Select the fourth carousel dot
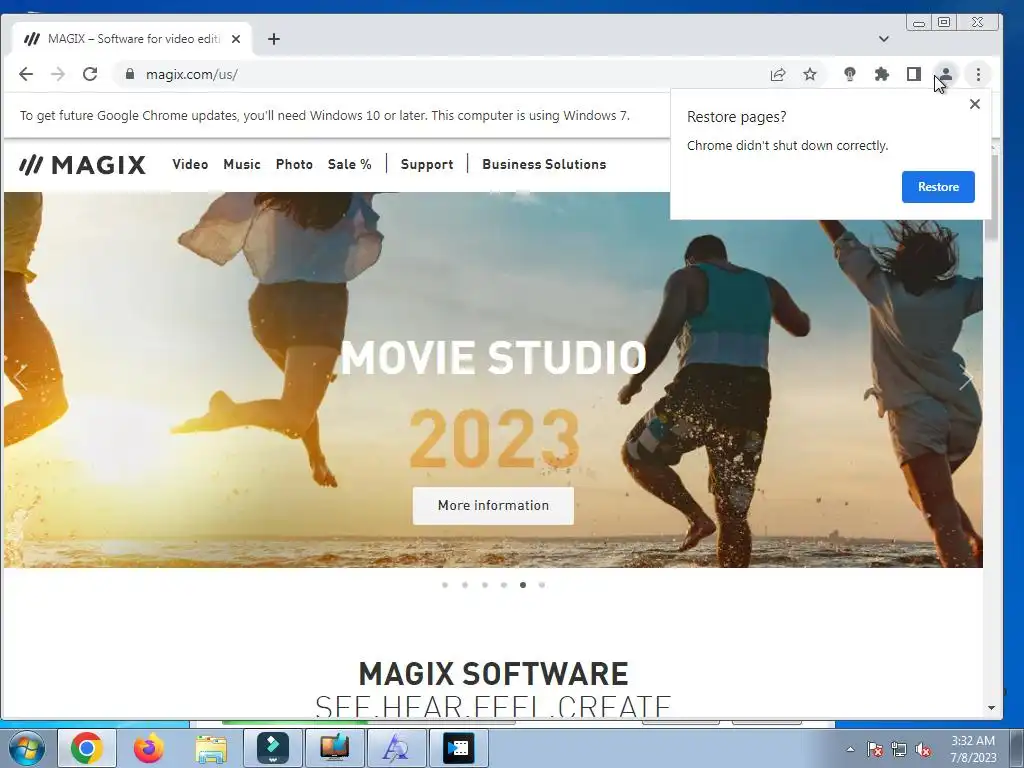 point(504,585)
